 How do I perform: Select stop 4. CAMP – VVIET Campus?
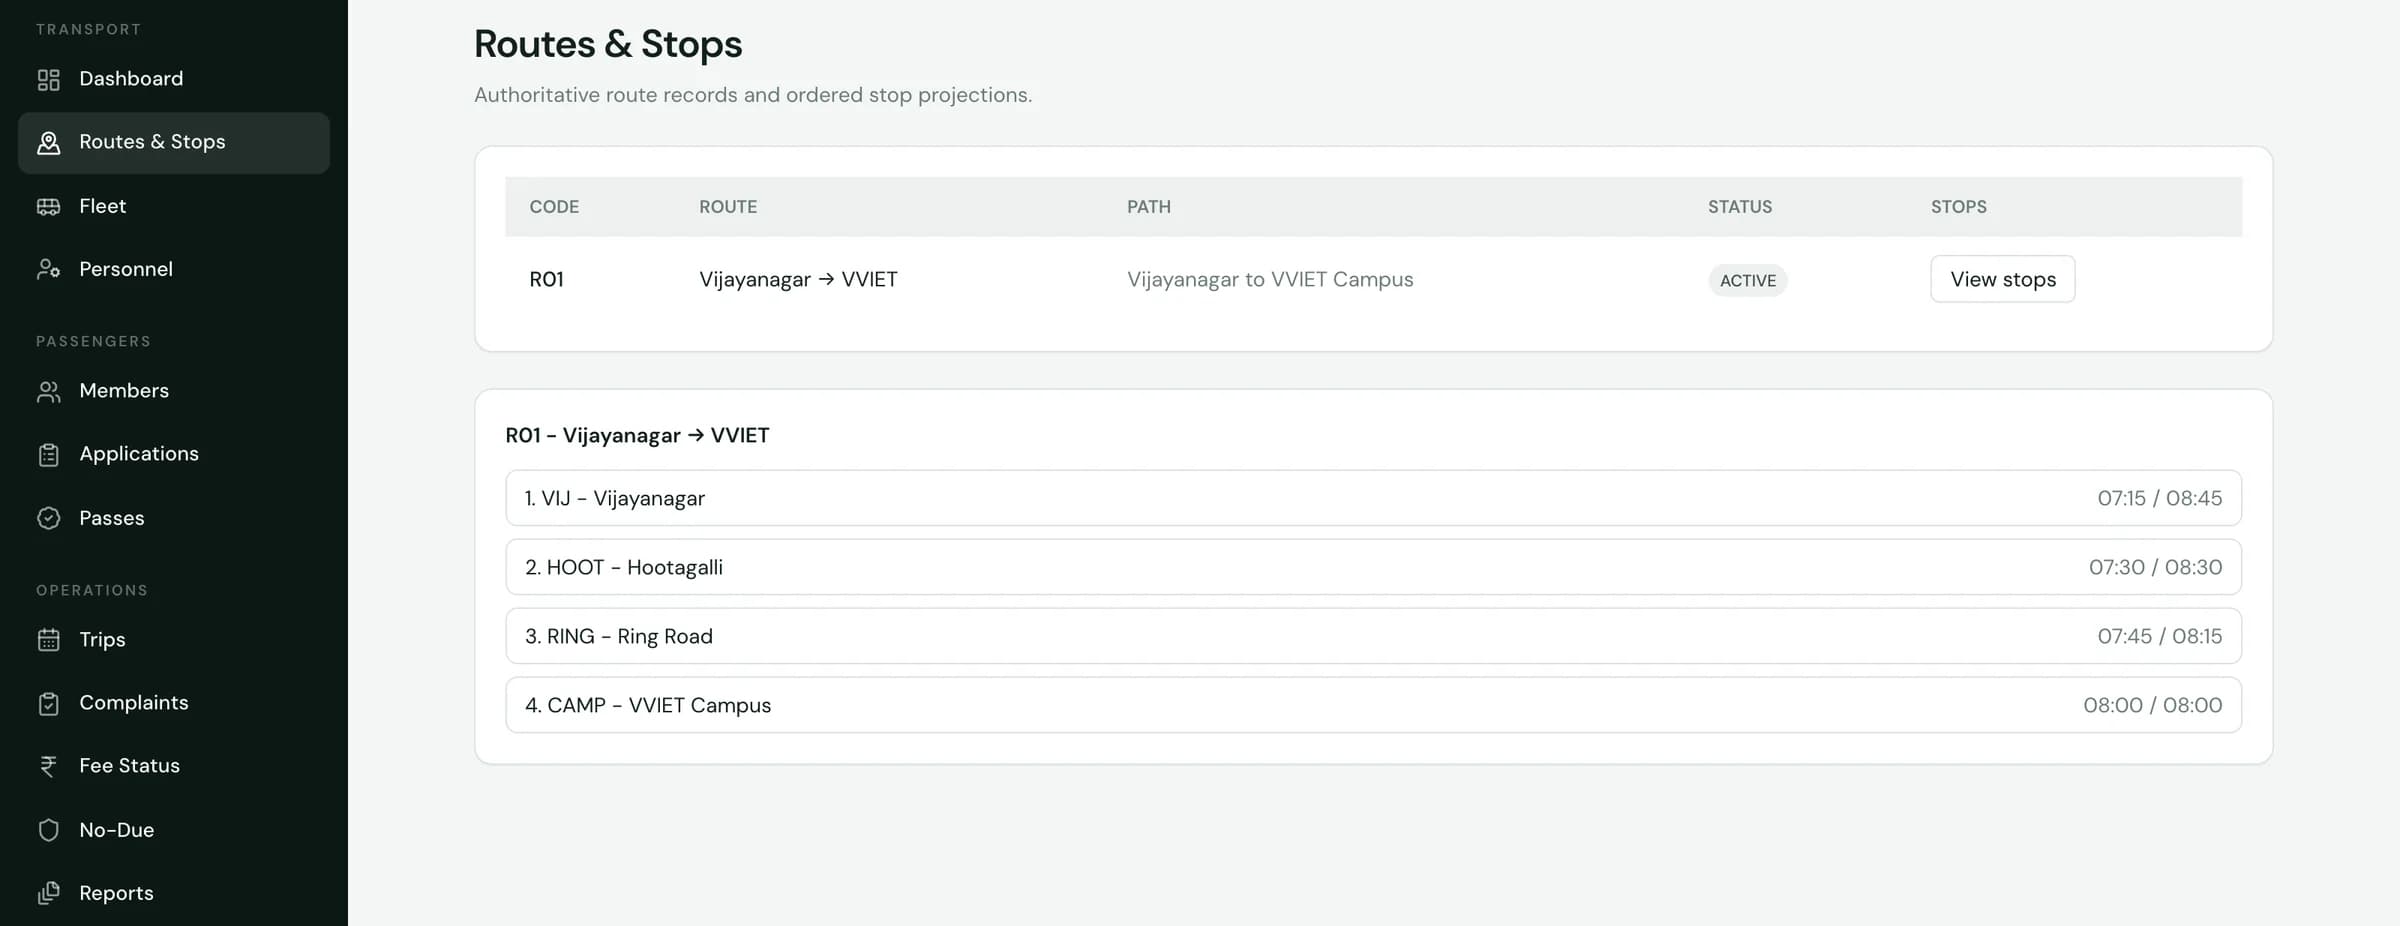pos(1373,705)
